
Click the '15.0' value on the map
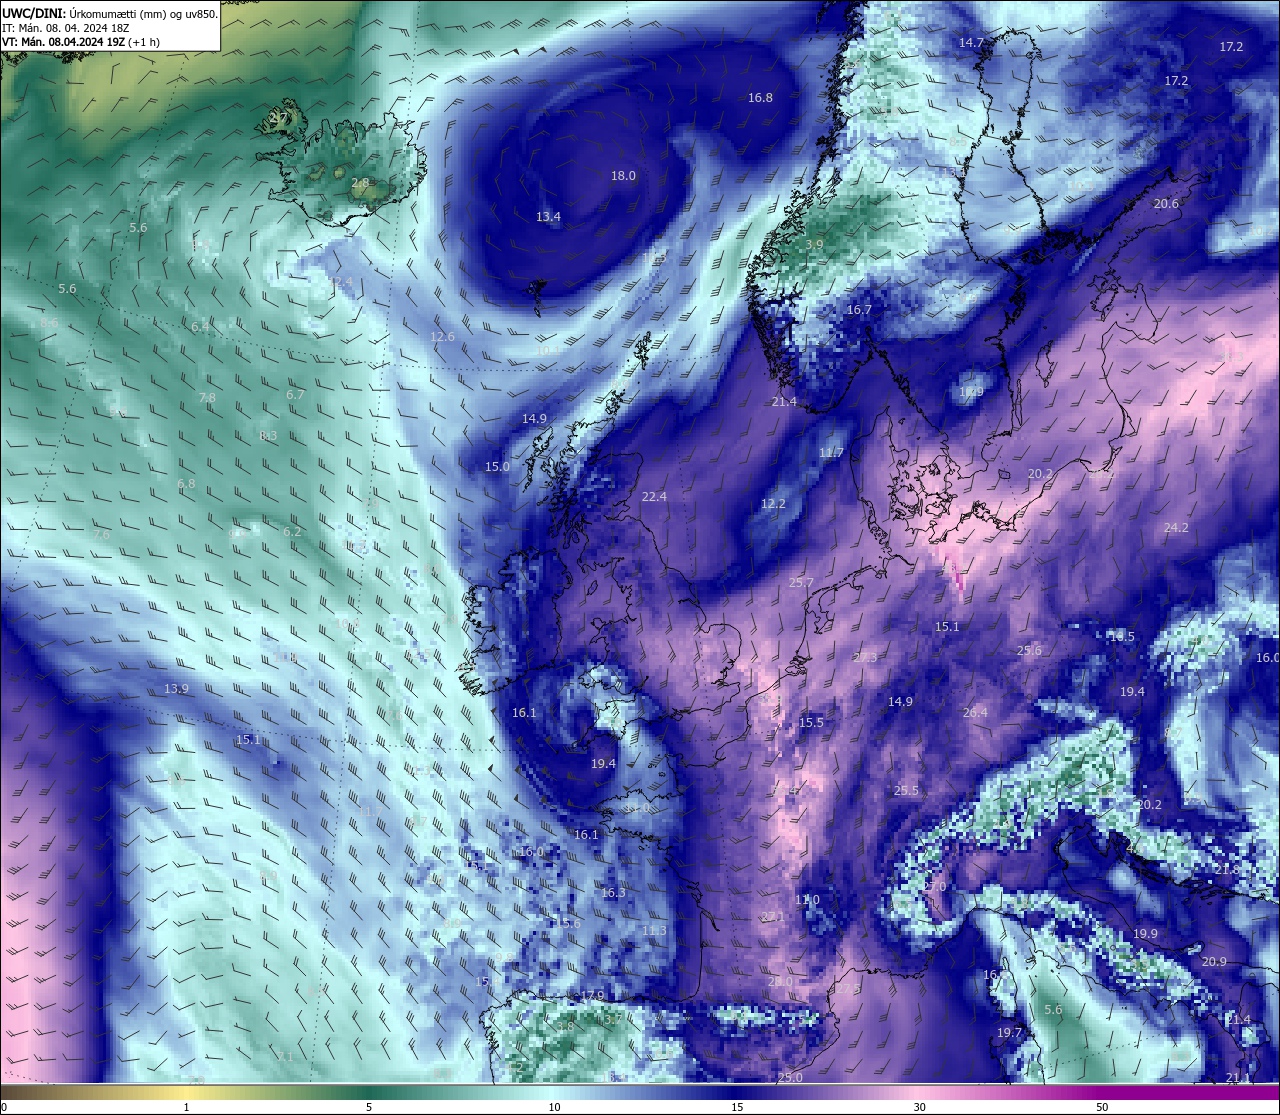coord(497,466)
